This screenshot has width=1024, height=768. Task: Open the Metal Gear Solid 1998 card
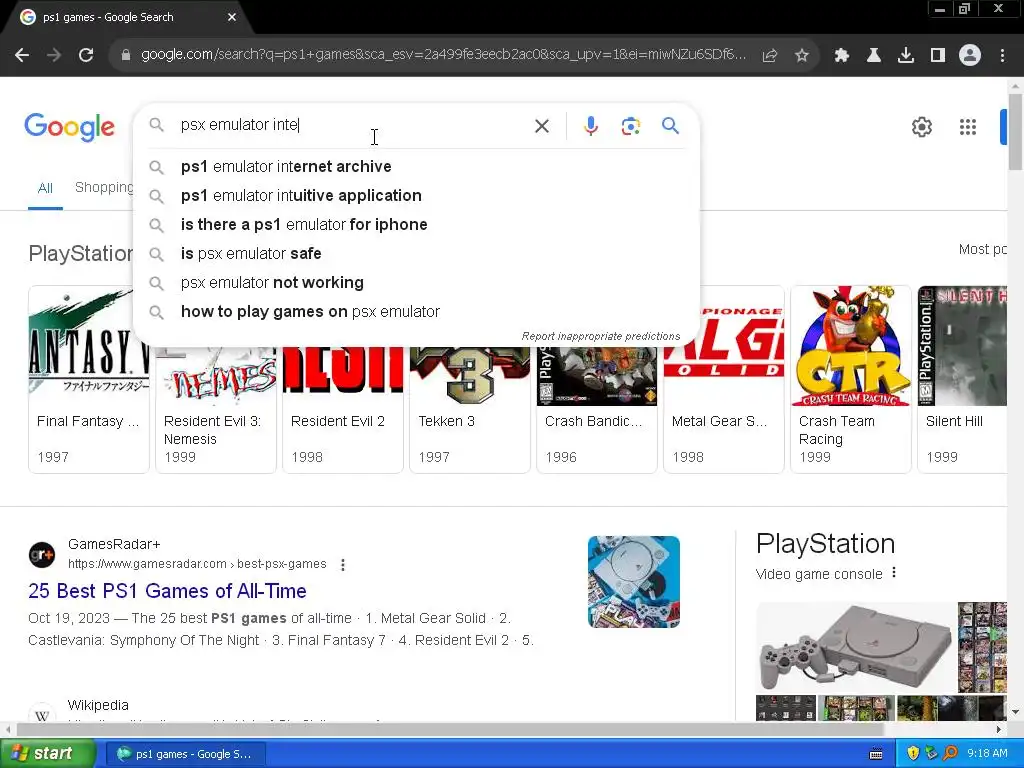[x=724, y=379]
